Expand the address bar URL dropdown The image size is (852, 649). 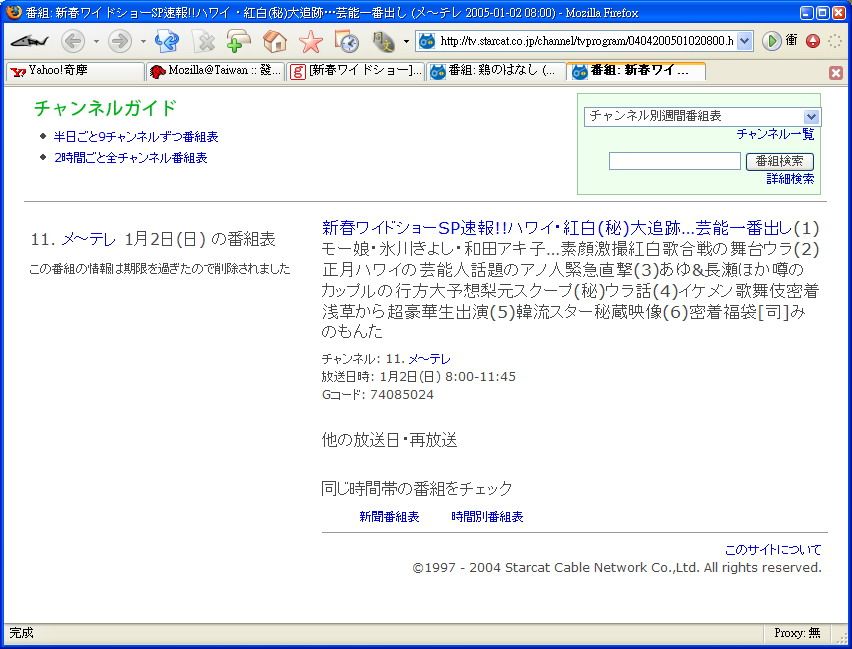click(x=744, y=41)
